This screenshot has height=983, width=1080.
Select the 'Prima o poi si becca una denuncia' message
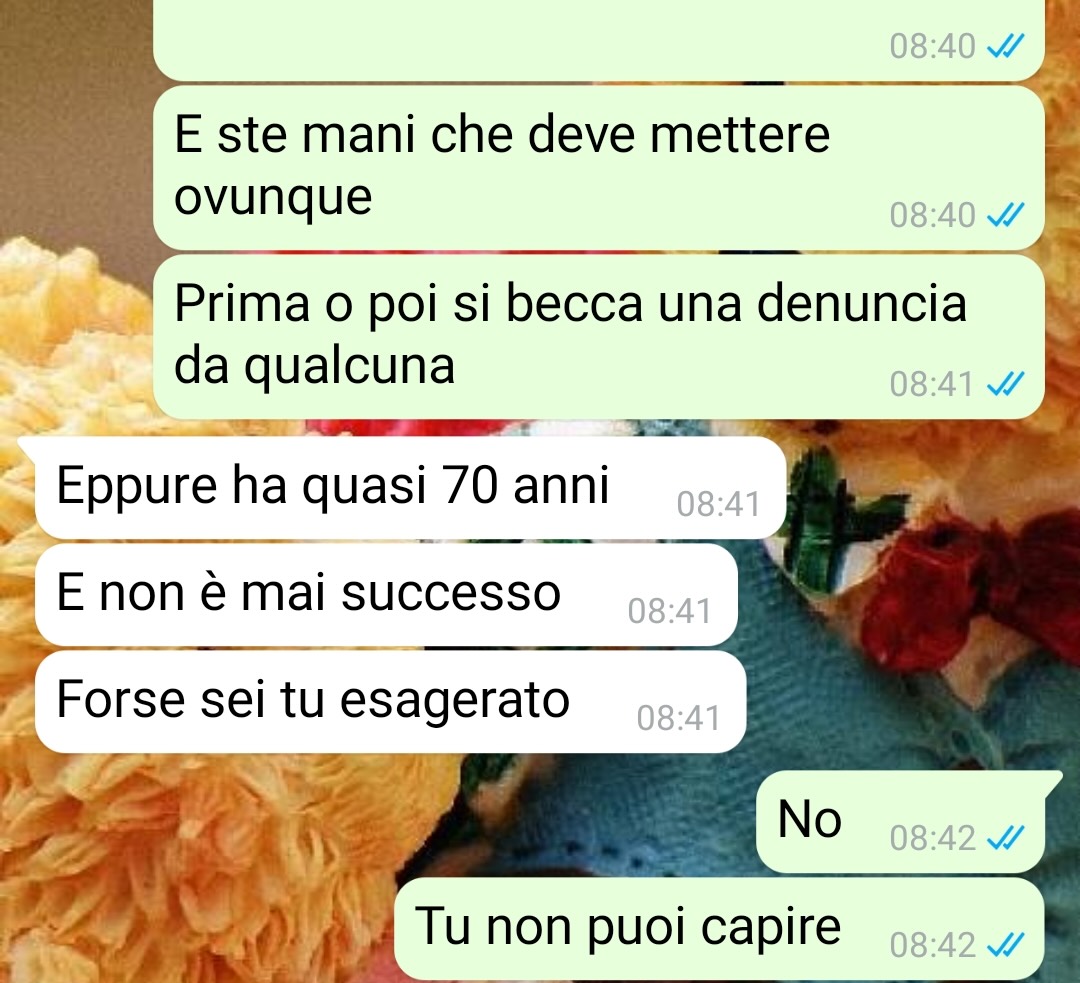pos(598,336)
